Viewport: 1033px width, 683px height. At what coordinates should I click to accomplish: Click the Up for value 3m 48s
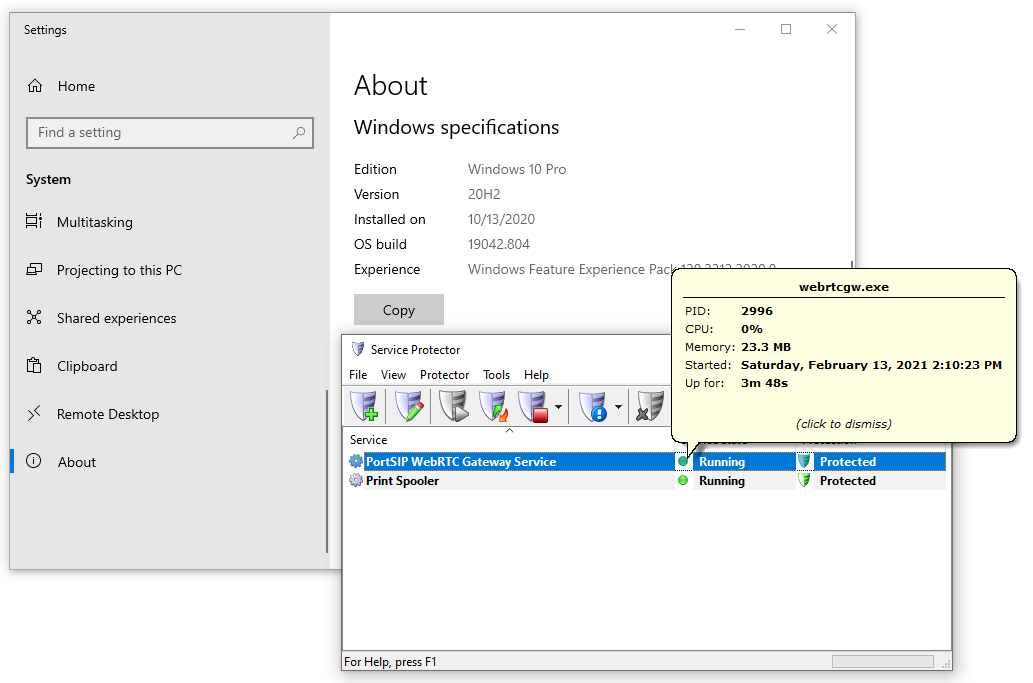(x=764, y=383)
